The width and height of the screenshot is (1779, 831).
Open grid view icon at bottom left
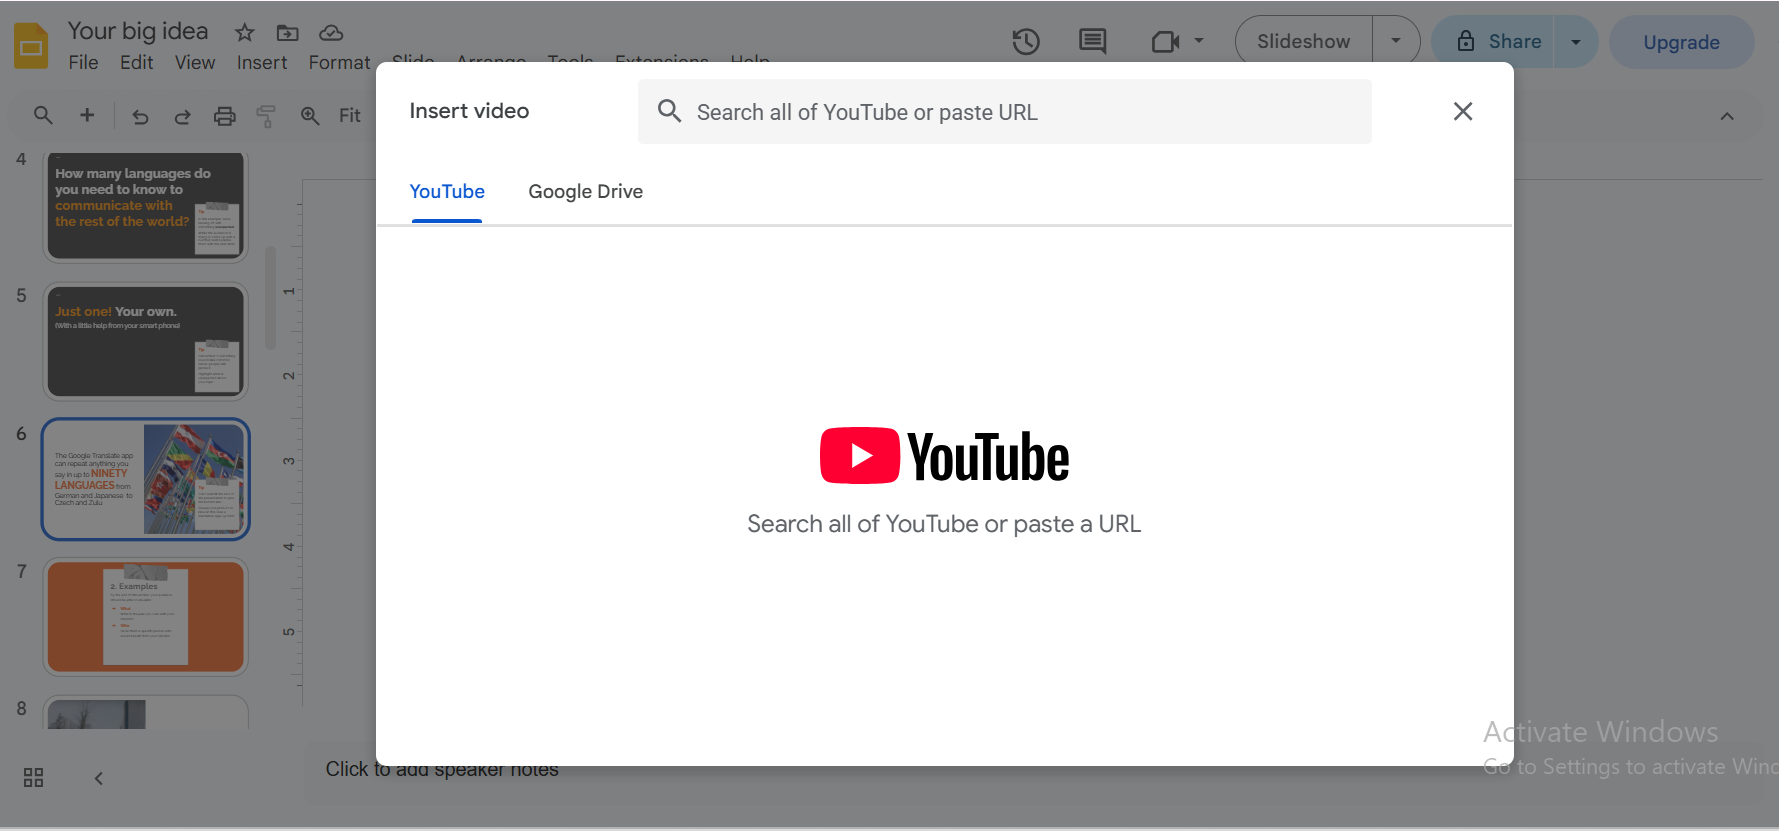click(33, 778)
